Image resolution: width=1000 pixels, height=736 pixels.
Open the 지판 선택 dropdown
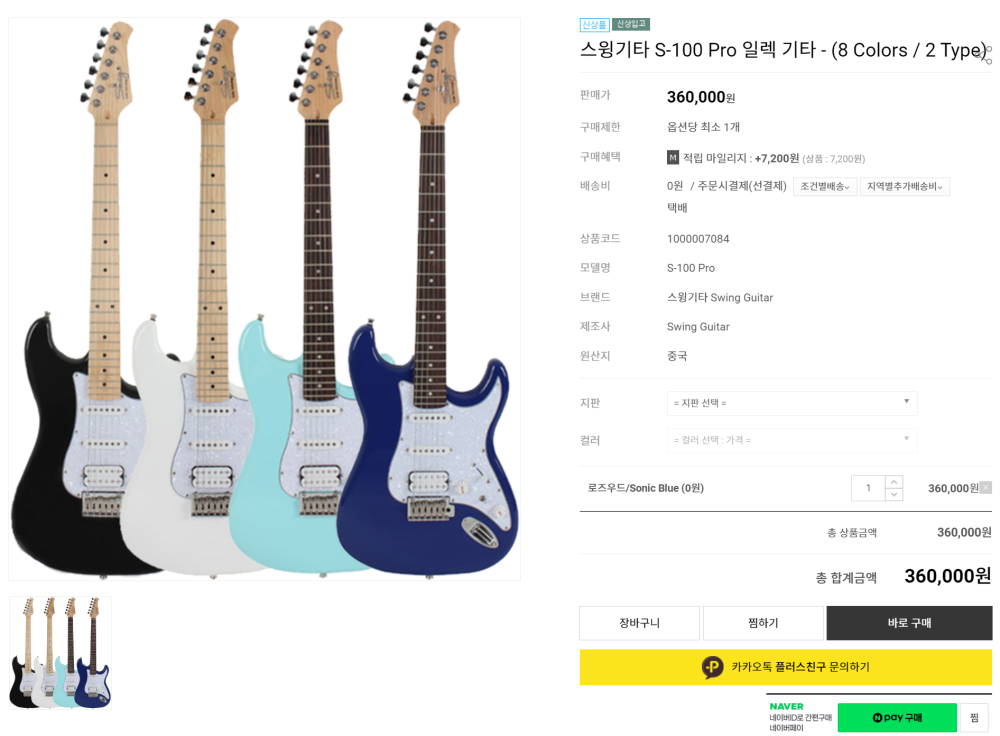coord(792,403)
